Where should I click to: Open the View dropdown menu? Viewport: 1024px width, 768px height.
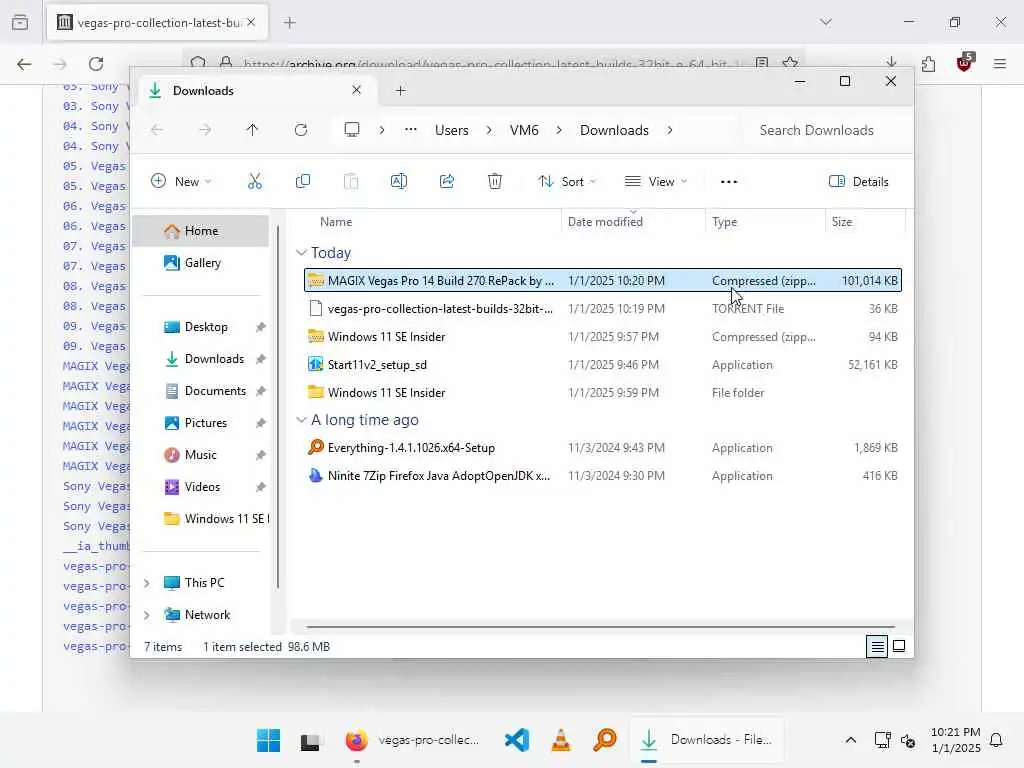(x=656, y=182)
